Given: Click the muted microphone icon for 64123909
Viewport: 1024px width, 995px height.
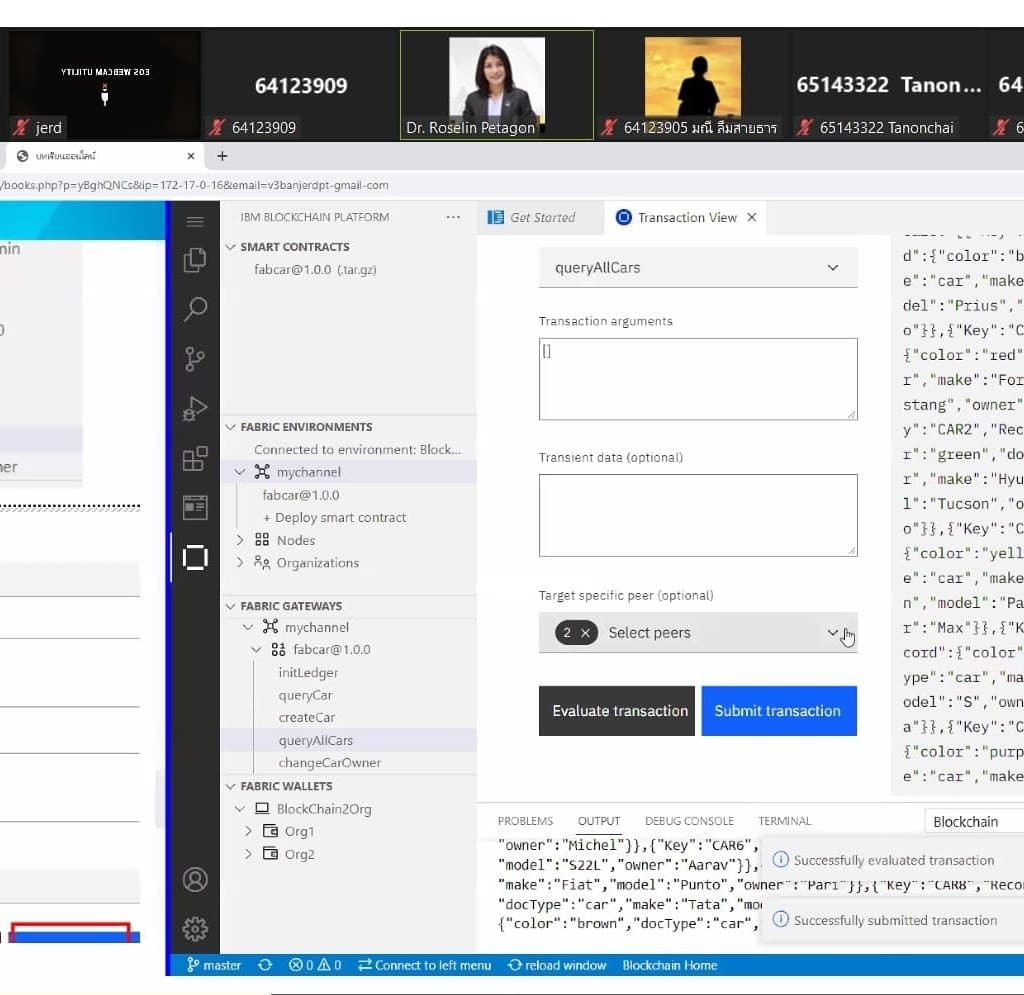Looking at the screenshot, I should (217, 127).
